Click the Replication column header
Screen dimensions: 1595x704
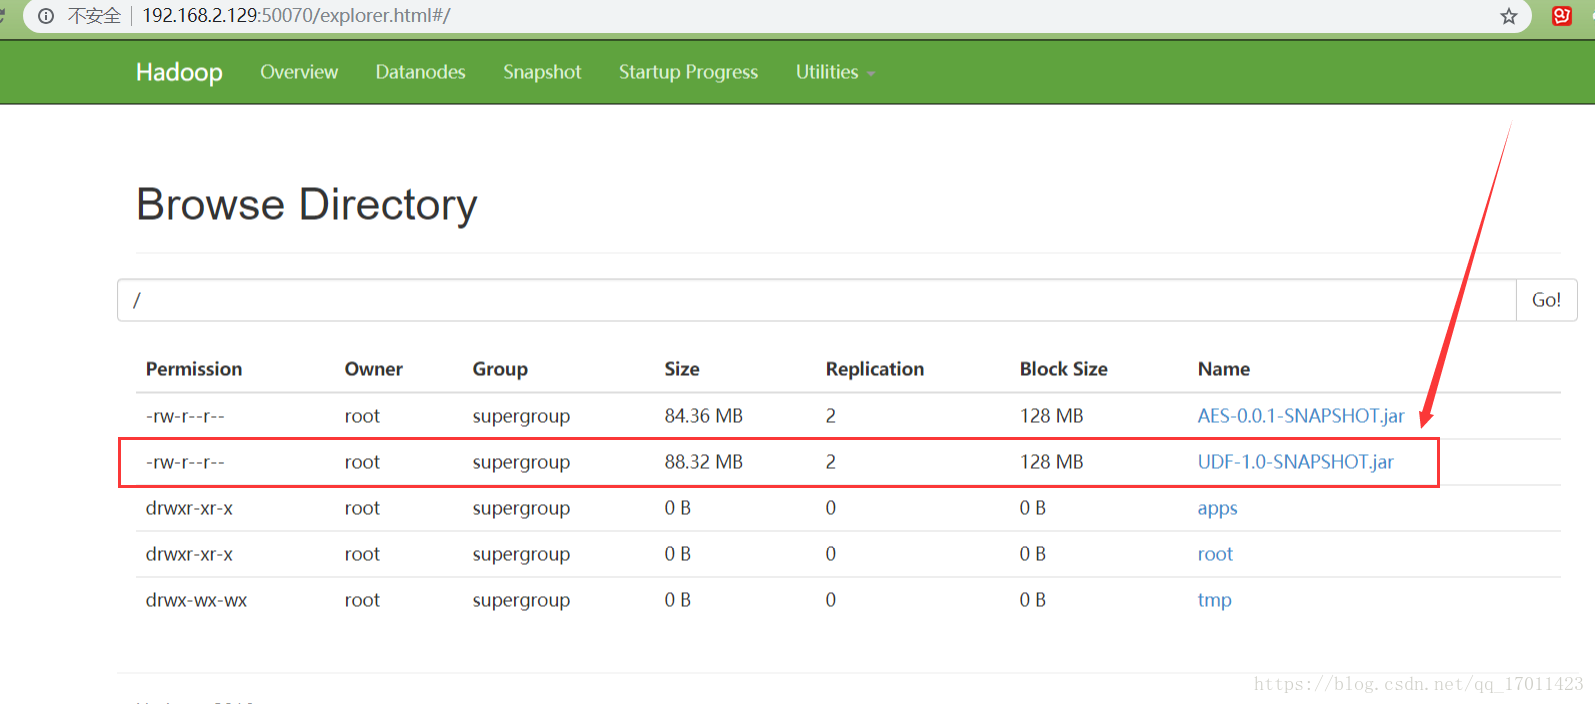tap(875, 369)
